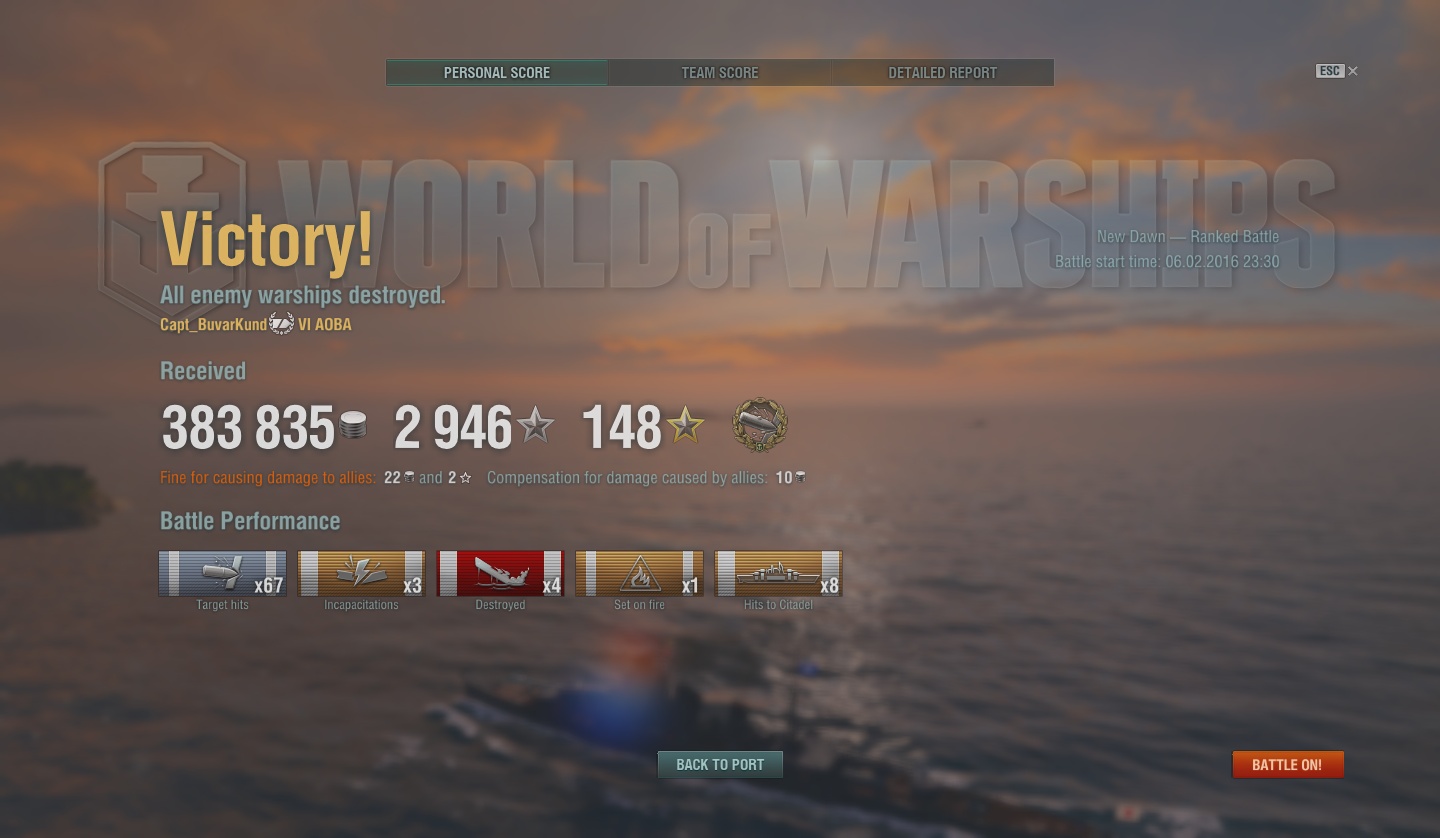Click the ESC key label
Viewport: 1440px width, 838px height.
click(x=1330, y=71)
